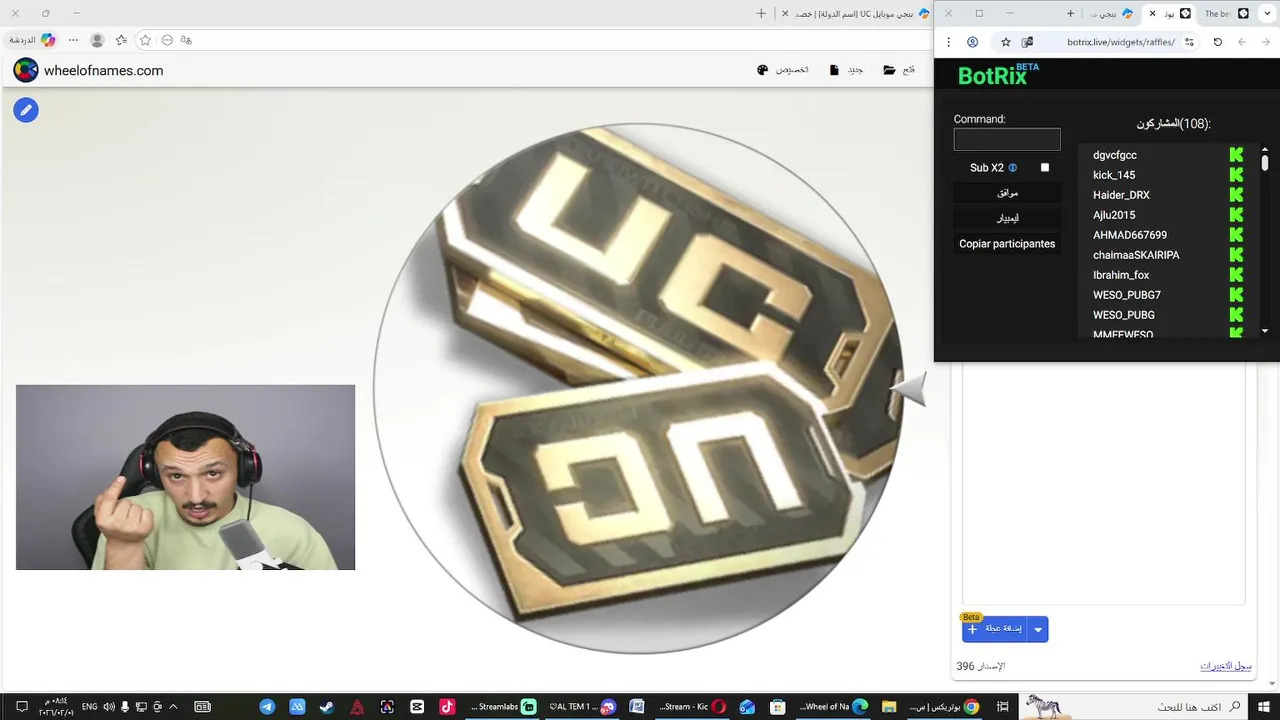Click the blue pencil edit icon
The image size is (1280, 720).
(26, 110)
